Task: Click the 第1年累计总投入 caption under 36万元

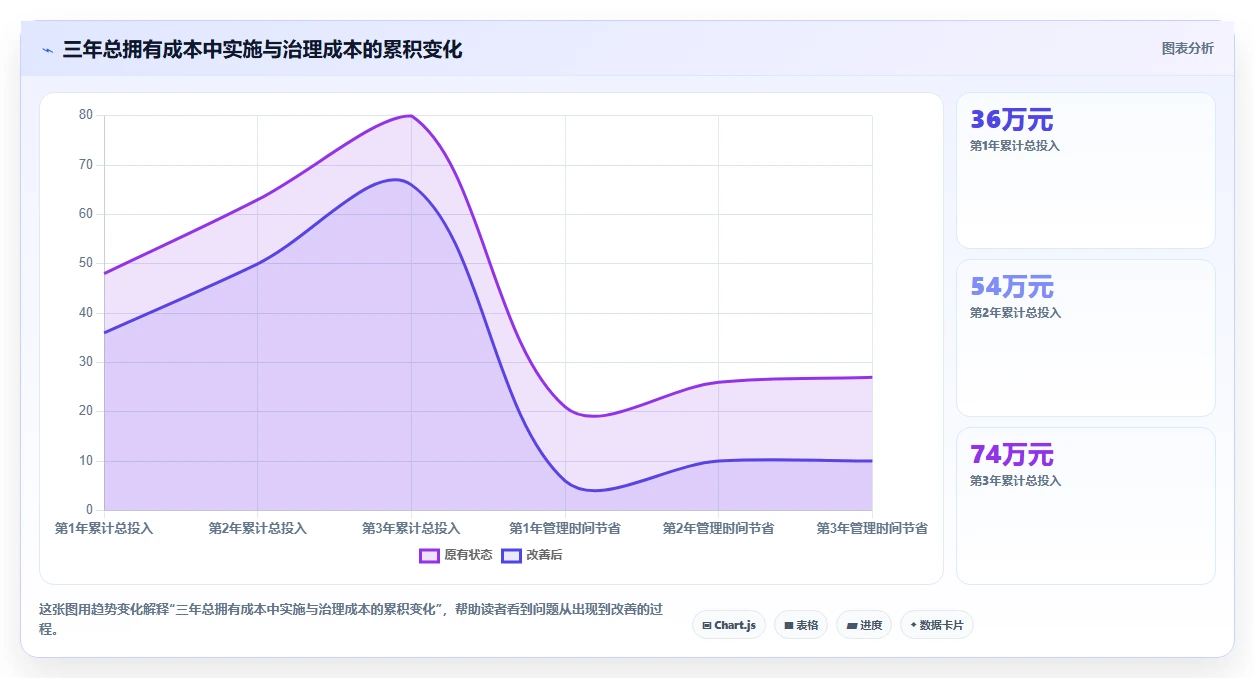Action: [x=1015, y=146]
